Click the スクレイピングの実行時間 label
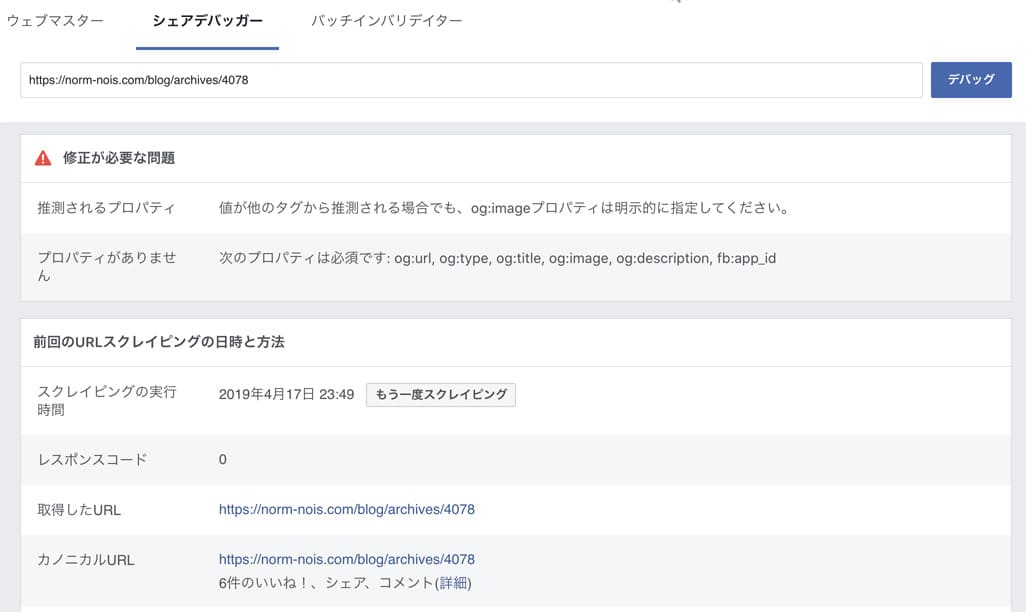Screen dimensions: 1026x612 coord(106,400)
